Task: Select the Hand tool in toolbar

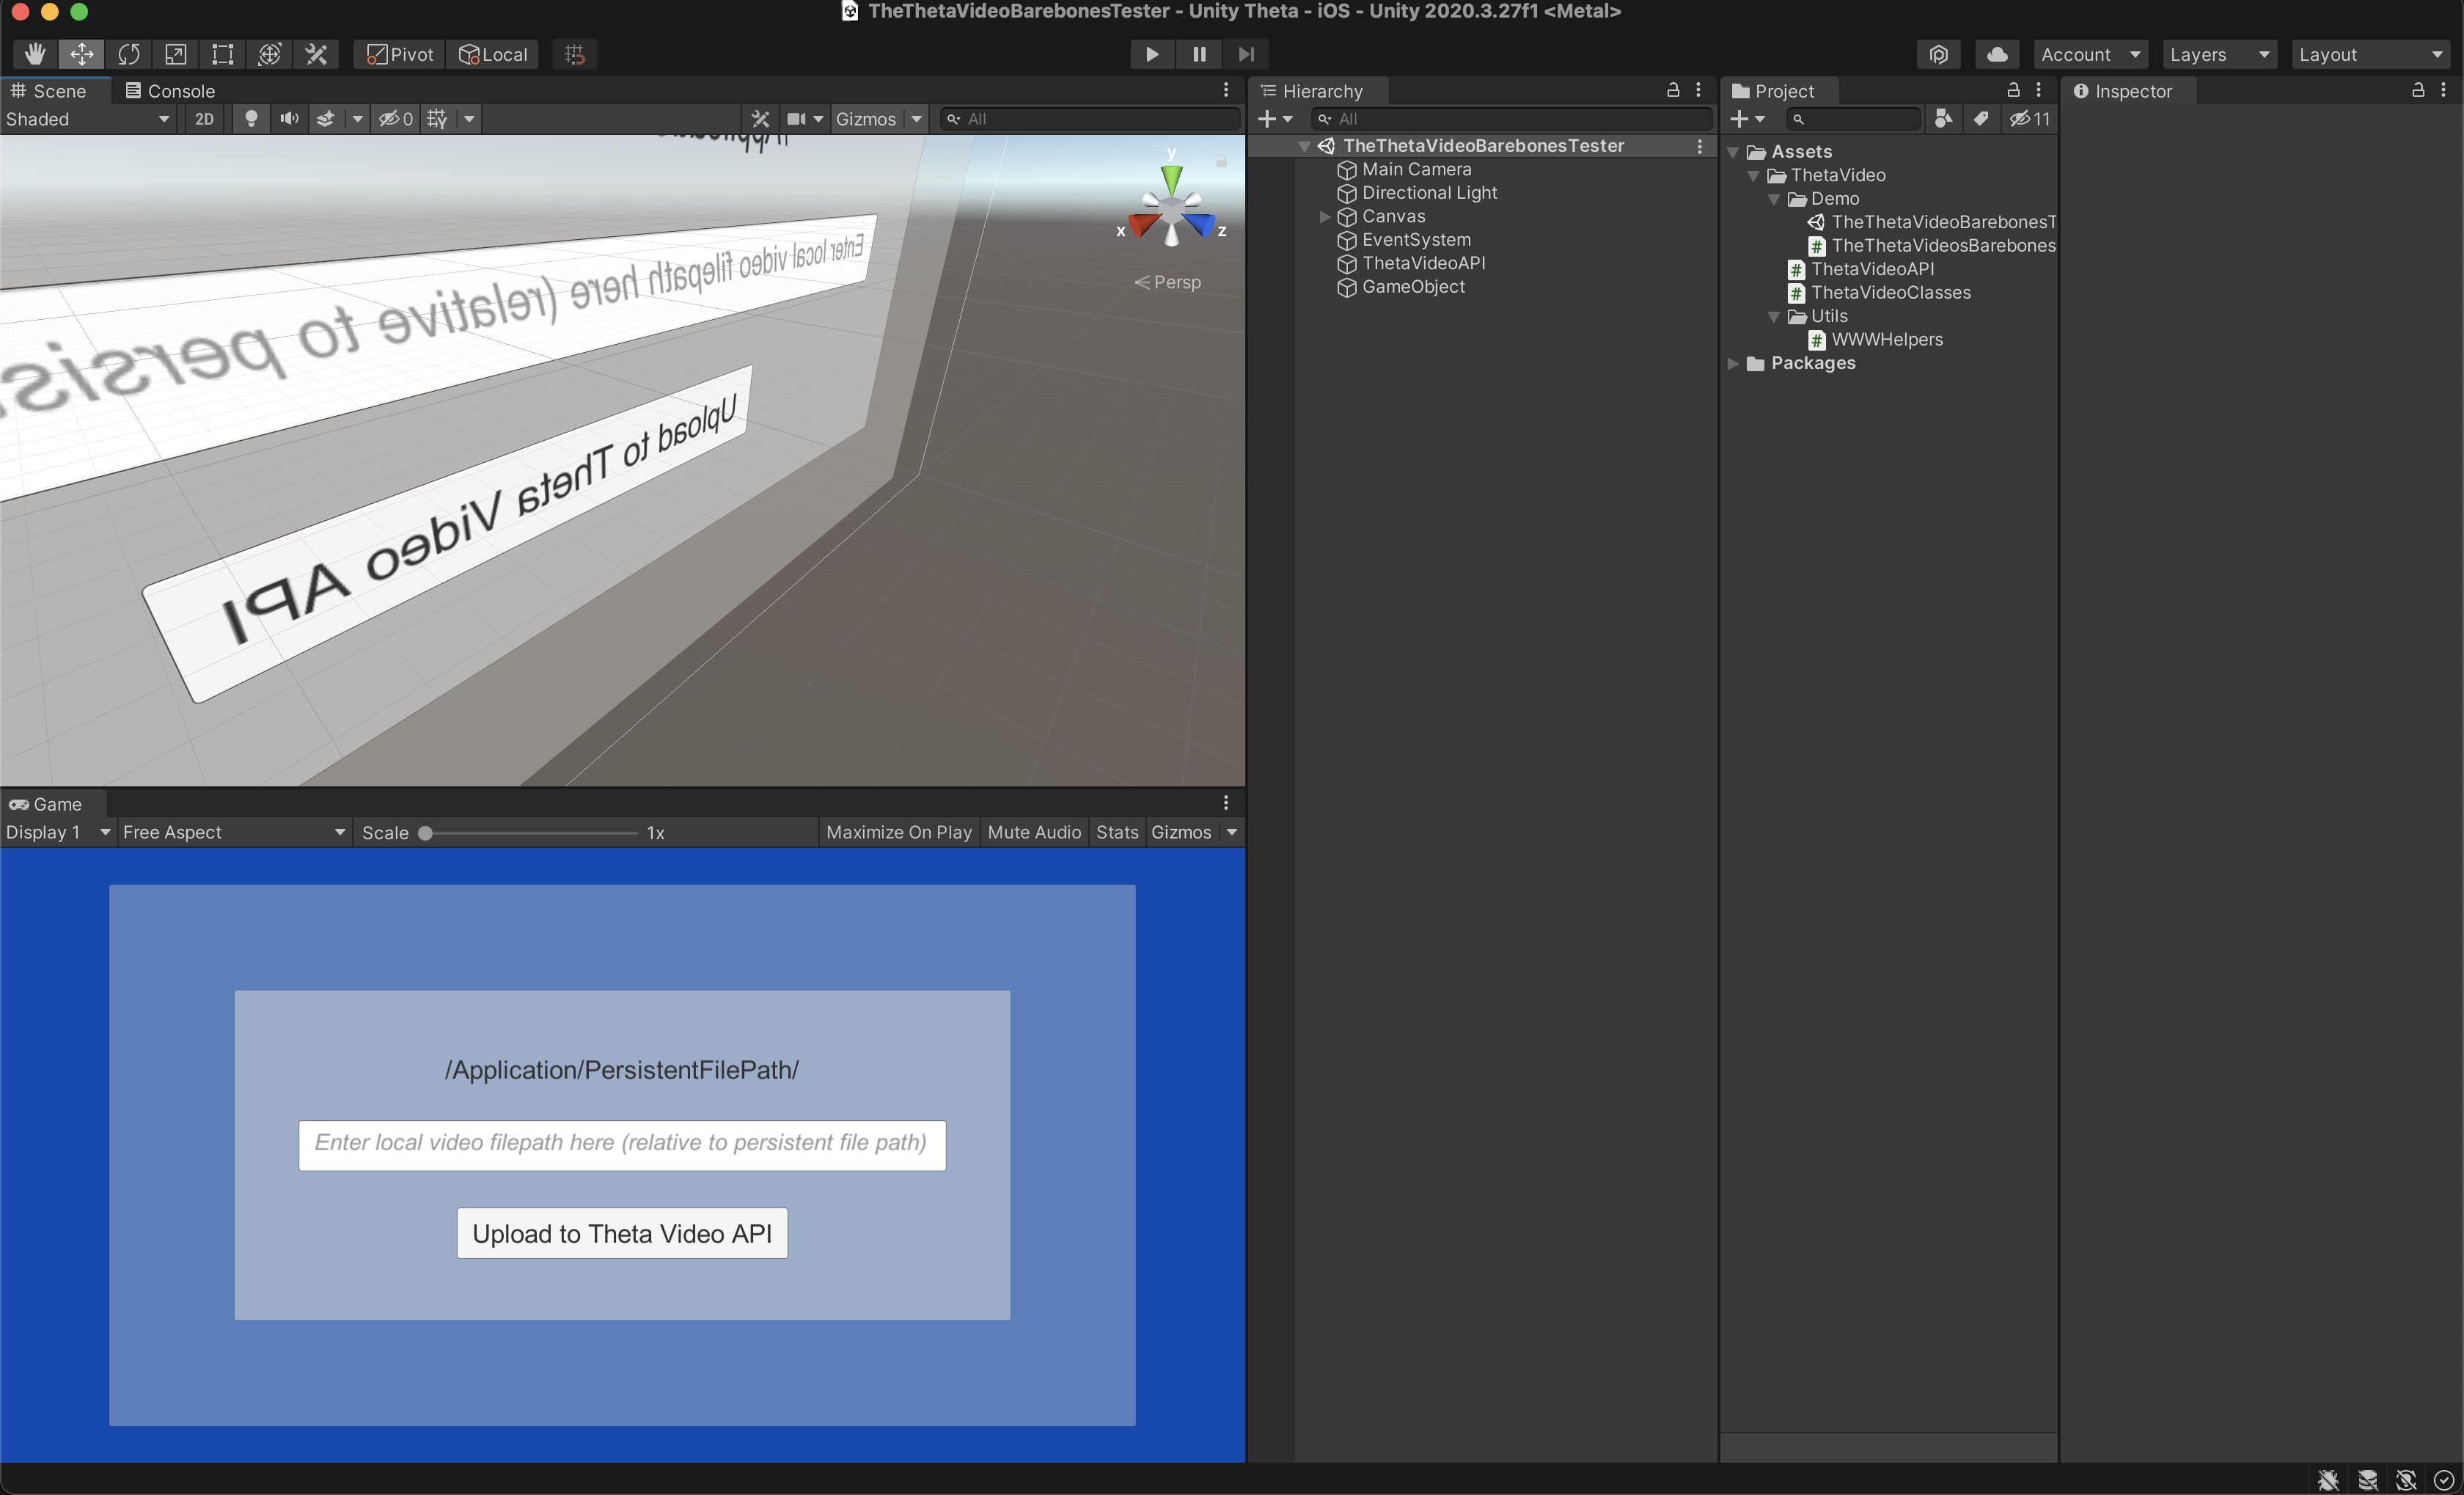Action: (x=35, y=54)
